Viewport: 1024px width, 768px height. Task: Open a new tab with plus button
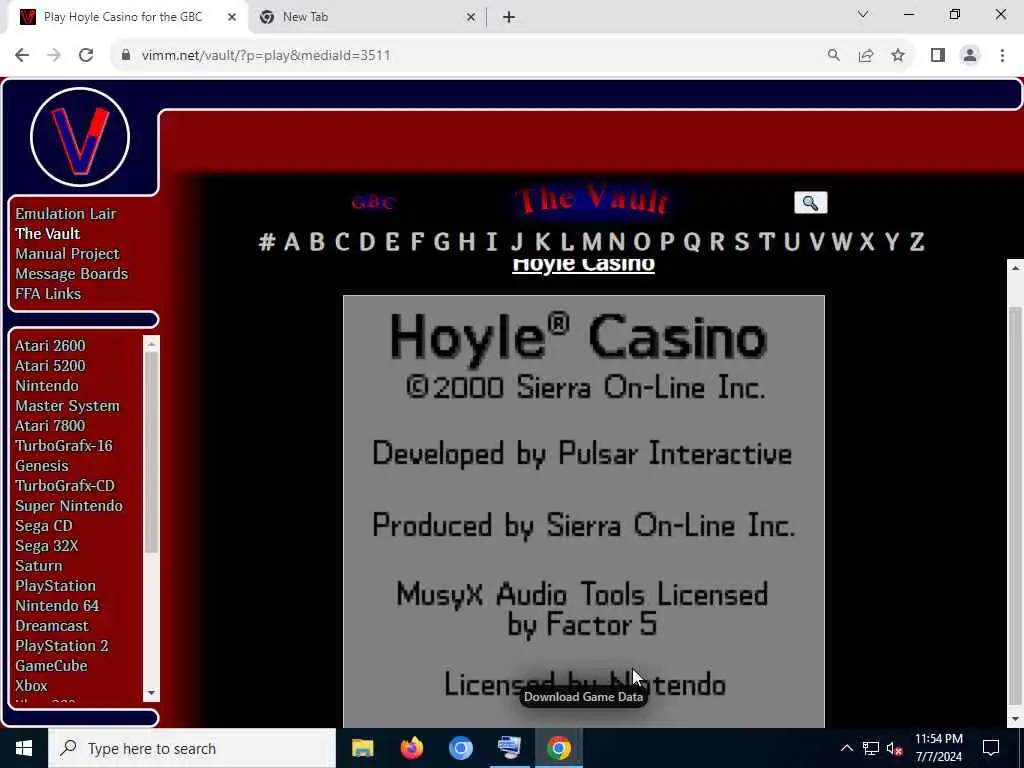pos(509,17)
